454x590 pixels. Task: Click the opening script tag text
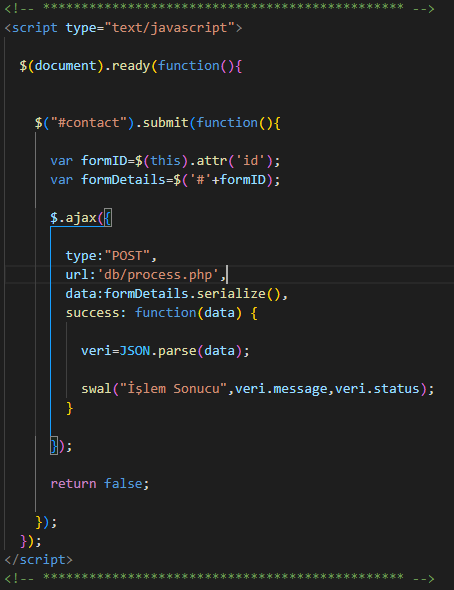click(123, 28)
